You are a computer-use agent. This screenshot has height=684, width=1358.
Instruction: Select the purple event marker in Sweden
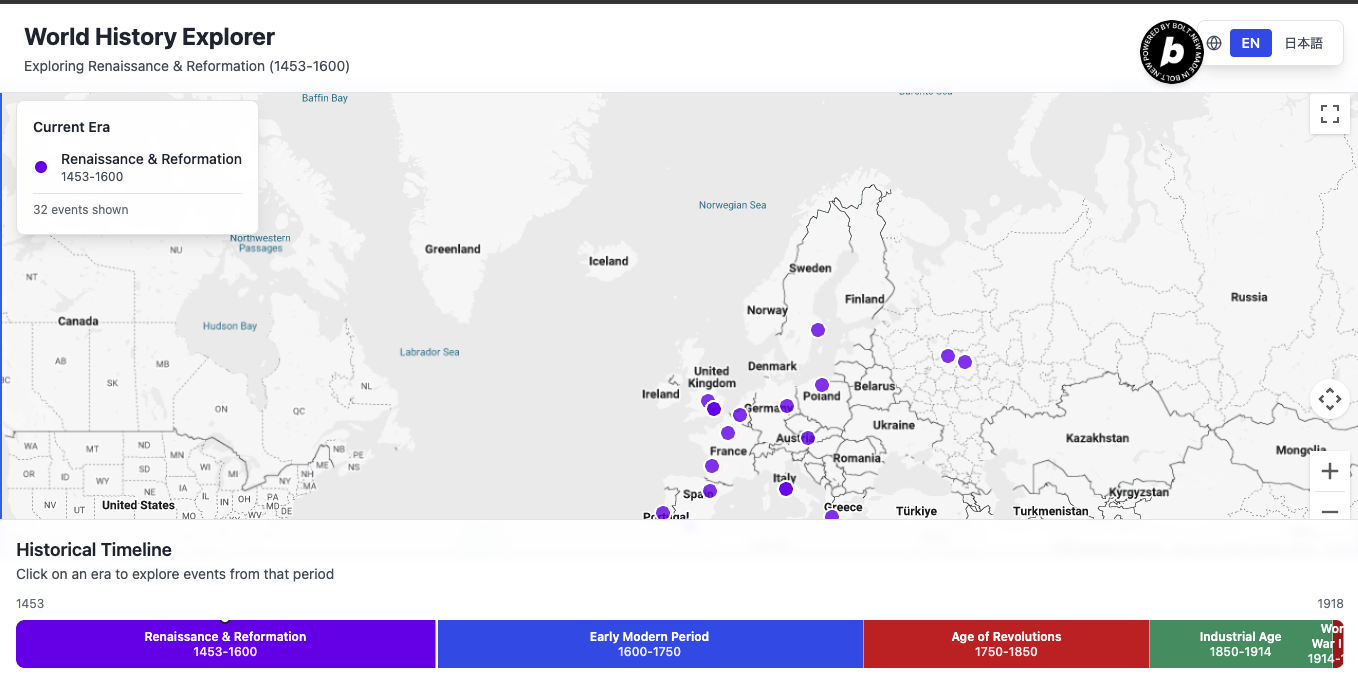(818, 329)
